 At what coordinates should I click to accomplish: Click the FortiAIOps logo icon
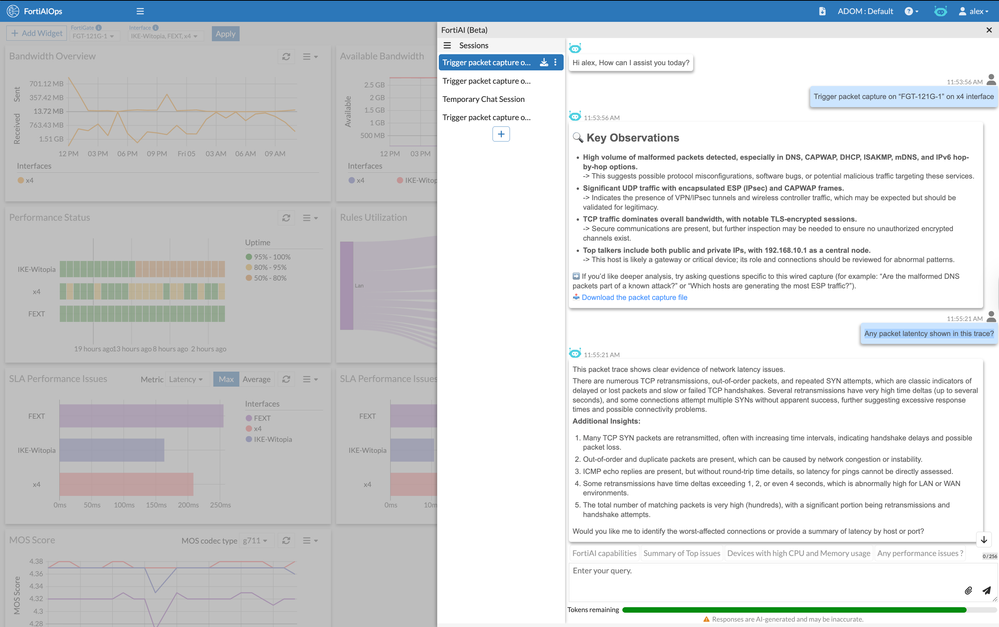point(12,11)
